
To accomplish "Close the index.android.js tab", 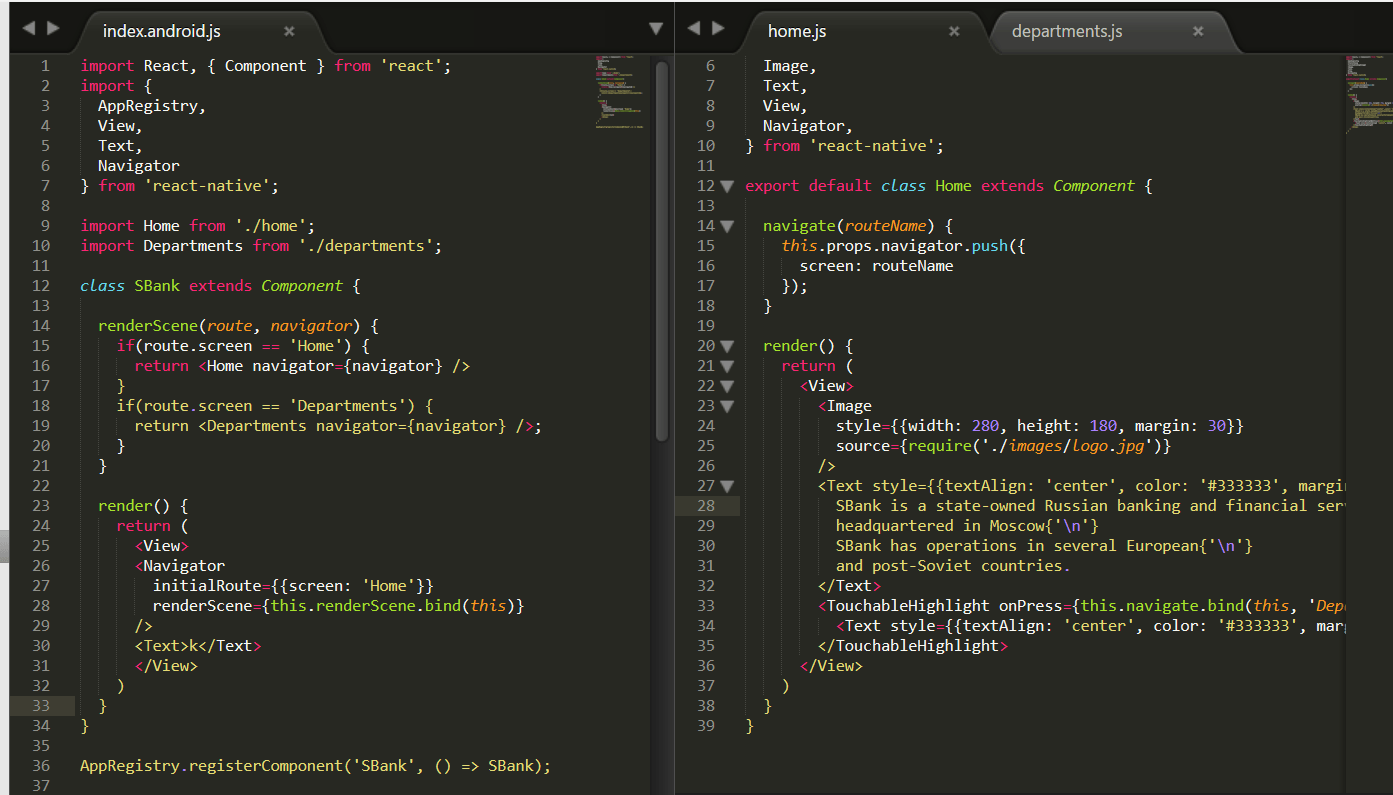I will 289,31.
